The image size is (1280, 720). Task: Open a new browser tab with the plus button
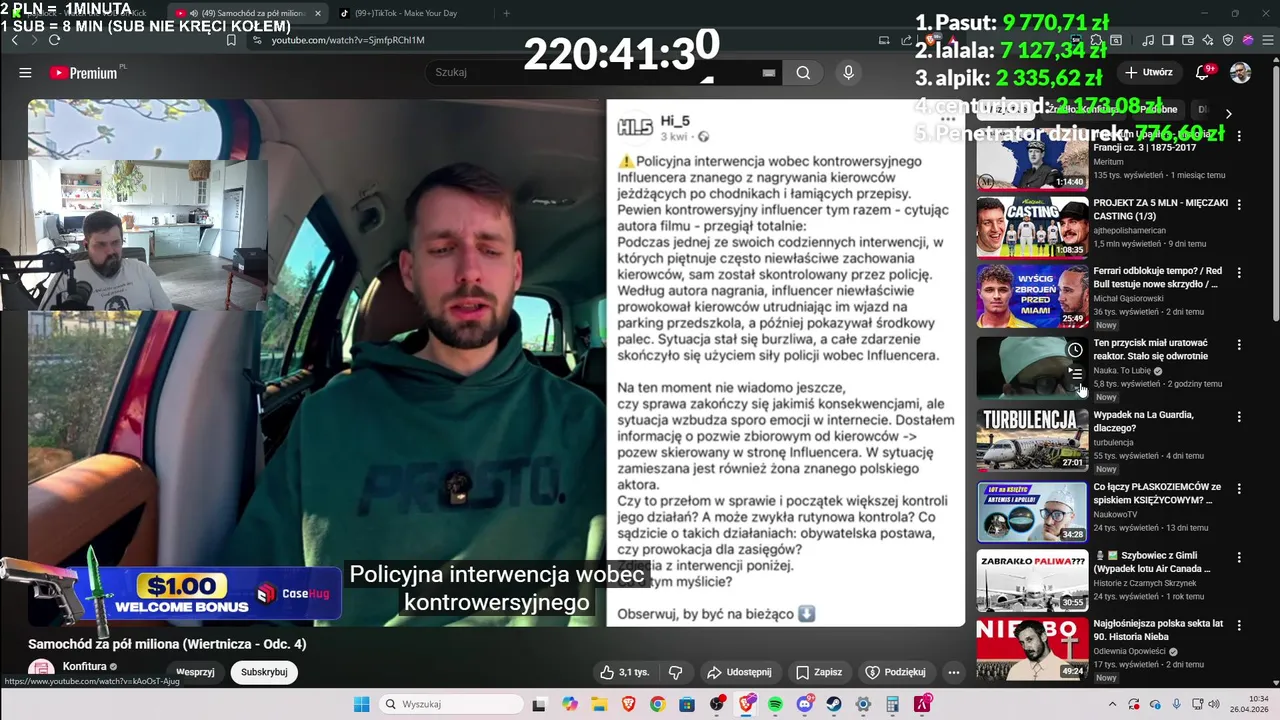tap(506, 13)
